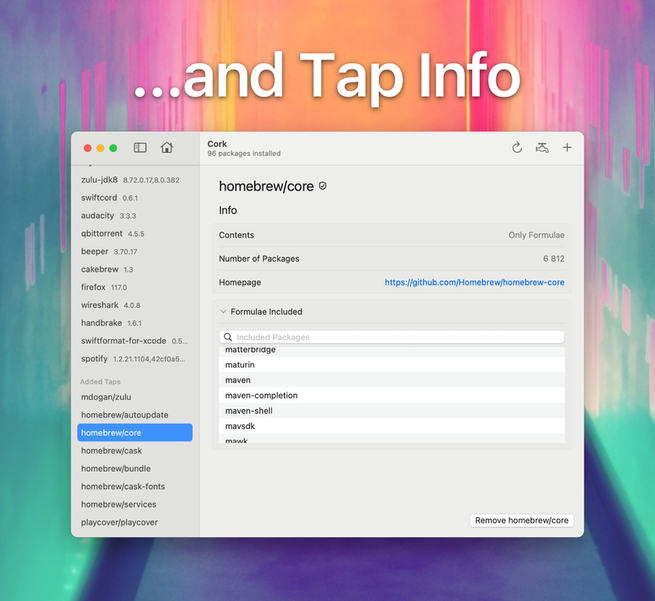This screenshot has width=655, height=601.
Task: Select handbrake 1.6.1 entry
Action: [135, 323]
